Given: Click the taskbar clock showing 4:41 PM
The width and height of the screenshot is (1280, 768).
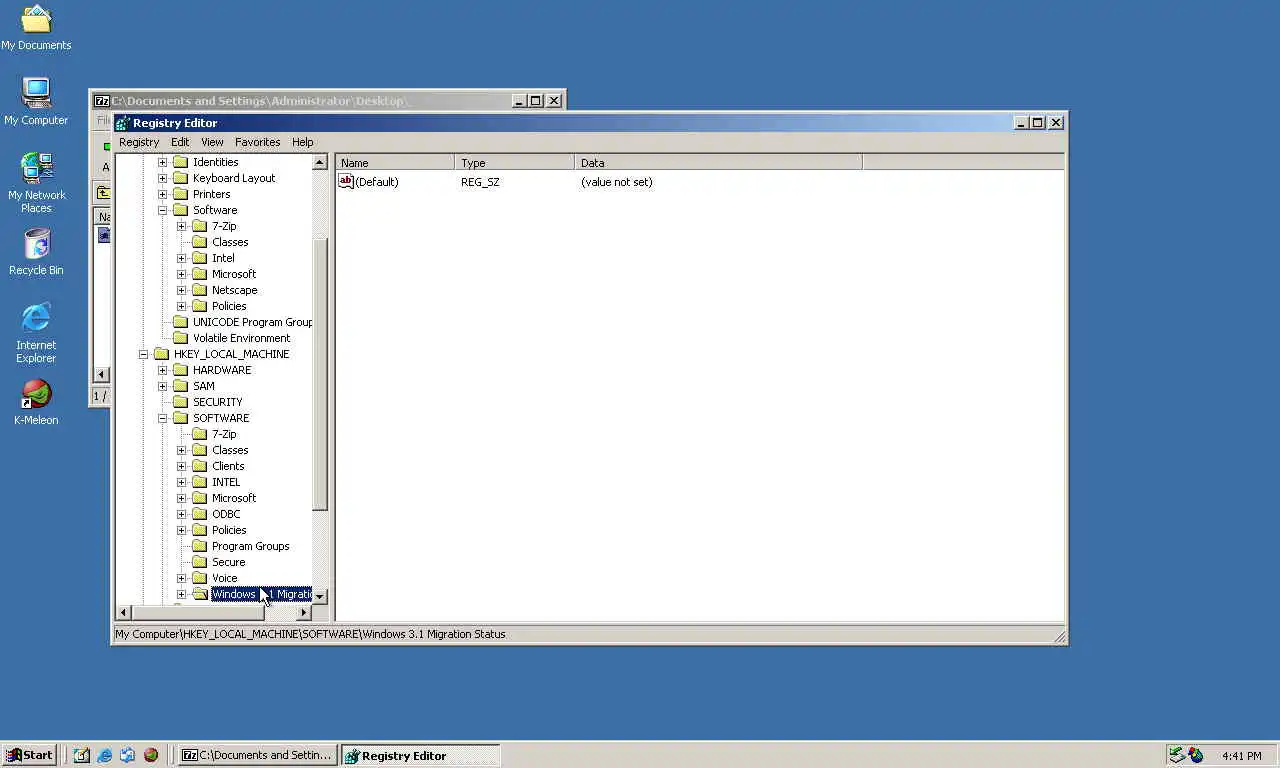Looking at the screenshot, I should pyautogui.click(x=1242, y=756).
